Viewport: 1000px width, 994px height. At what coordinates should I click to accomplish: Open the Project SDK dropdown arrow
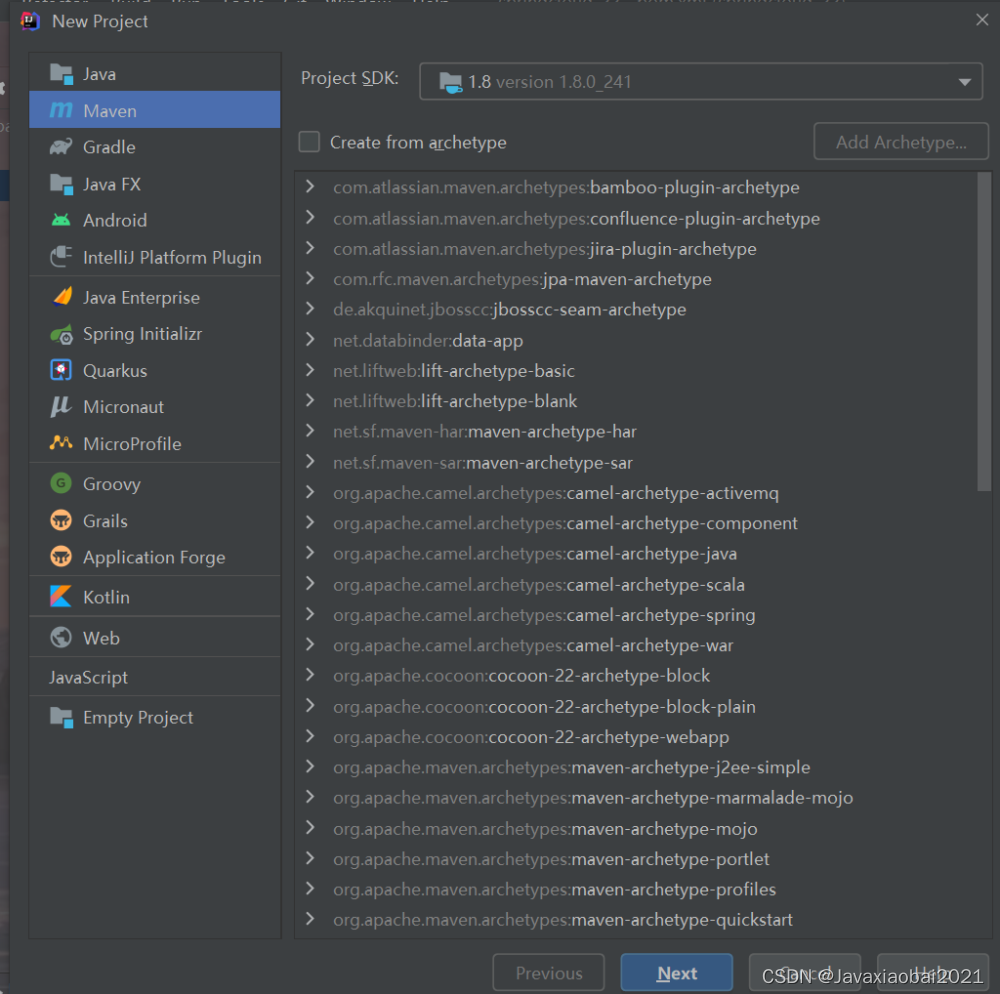[x=964, y=82]
